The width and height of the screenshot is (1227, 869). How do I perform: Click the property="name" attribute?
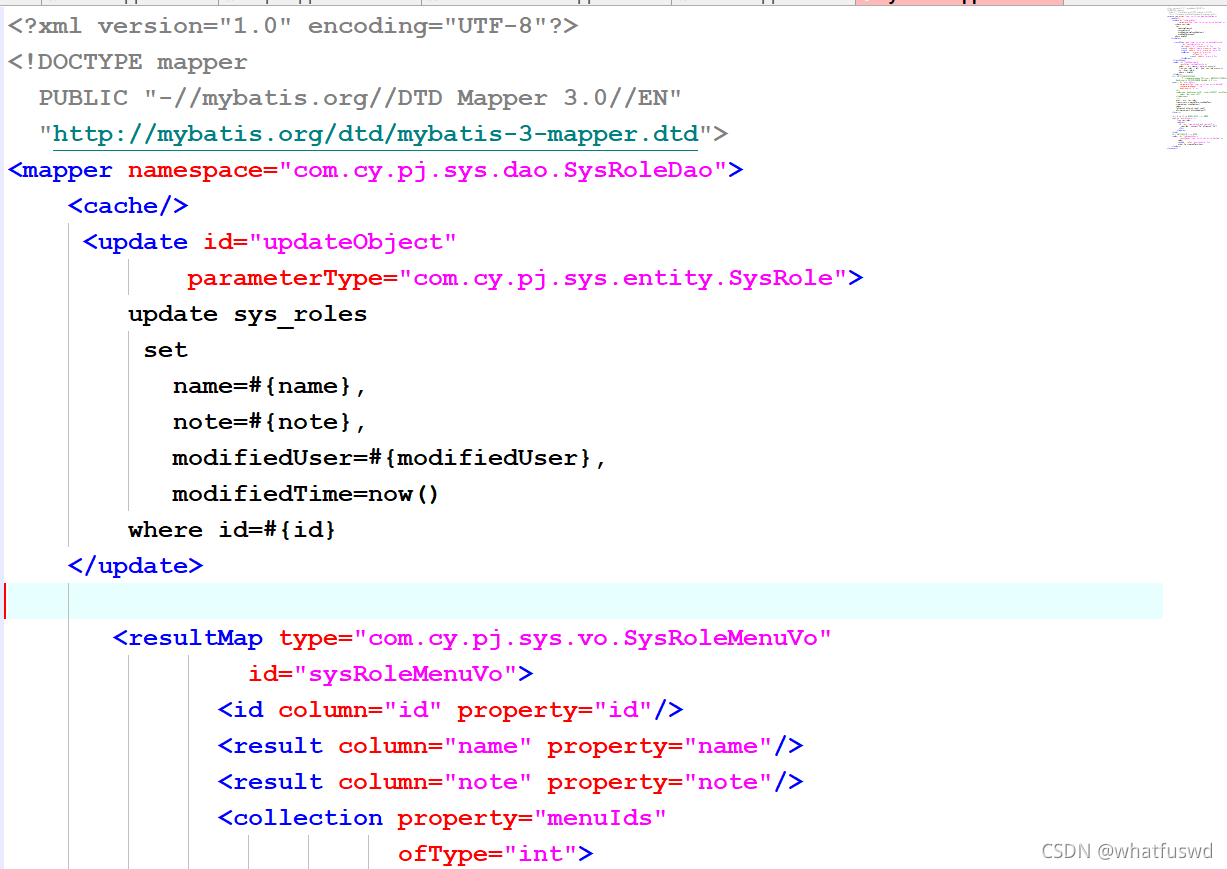[x=660, y=746]
